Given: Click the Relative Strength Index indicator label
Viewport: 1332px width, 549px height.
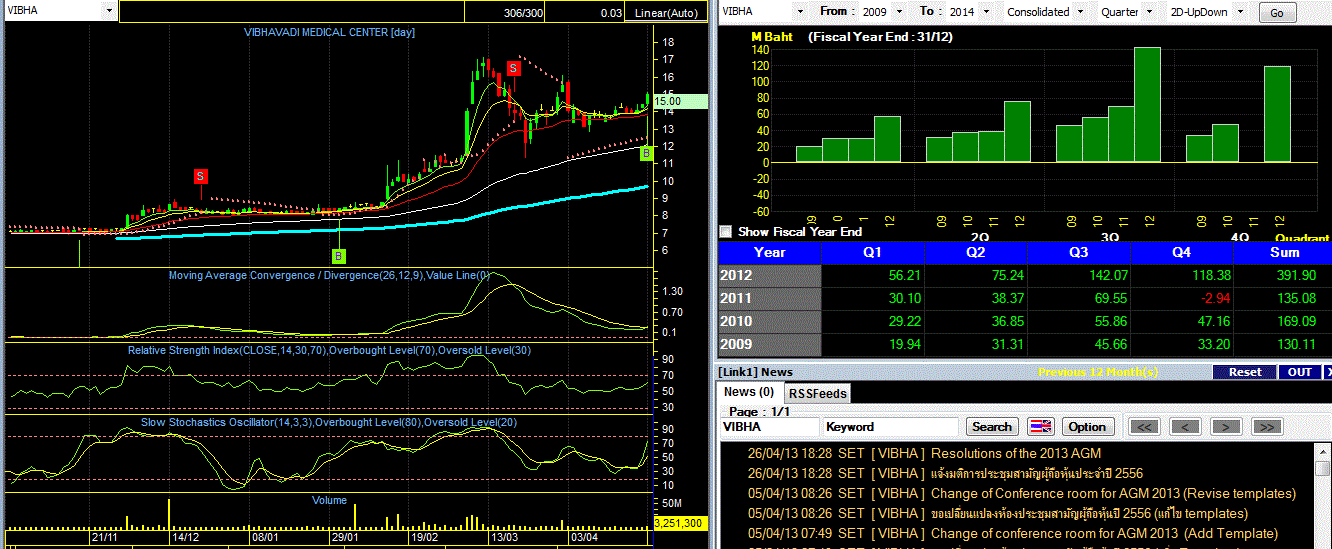Looking at the screenshot, I should click(x=329, y=350).
